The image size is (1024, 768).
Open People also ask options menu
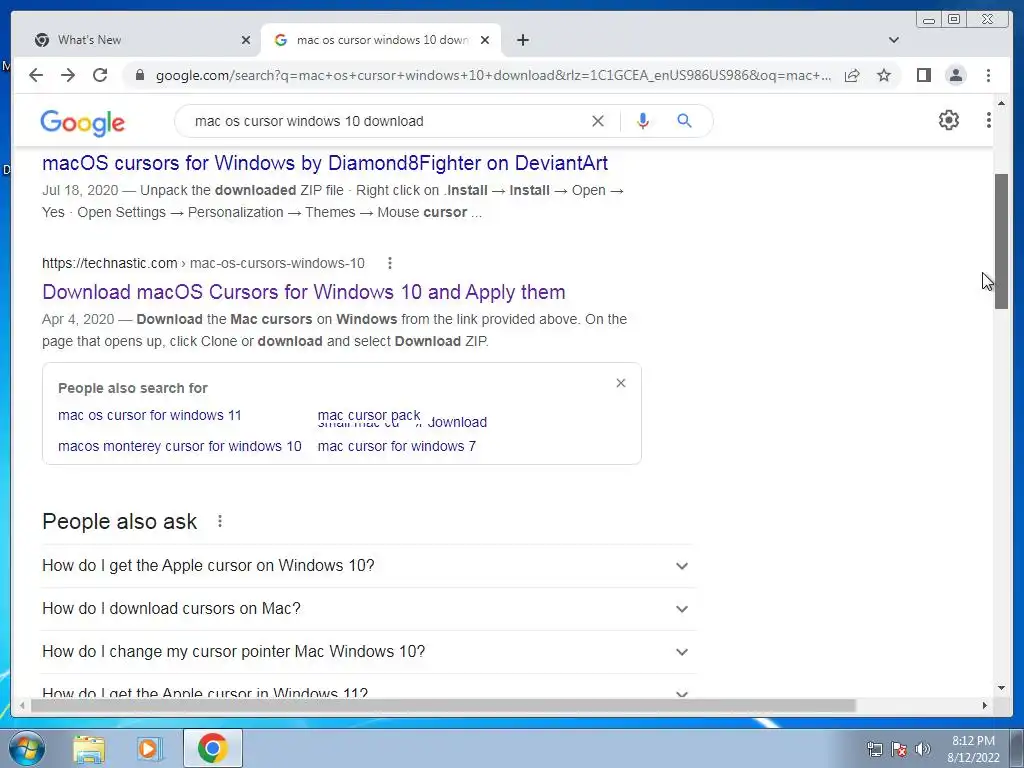(x=220, y=521)
